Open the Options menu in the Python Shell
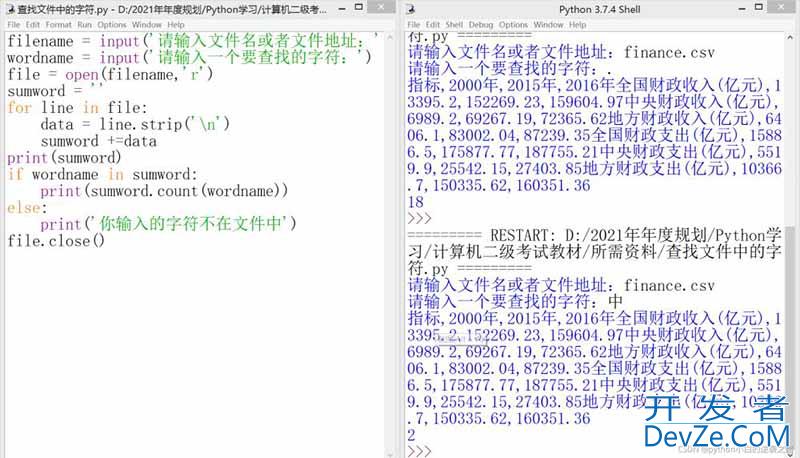This screenshot has height=458, width=800. click(513, 24)
